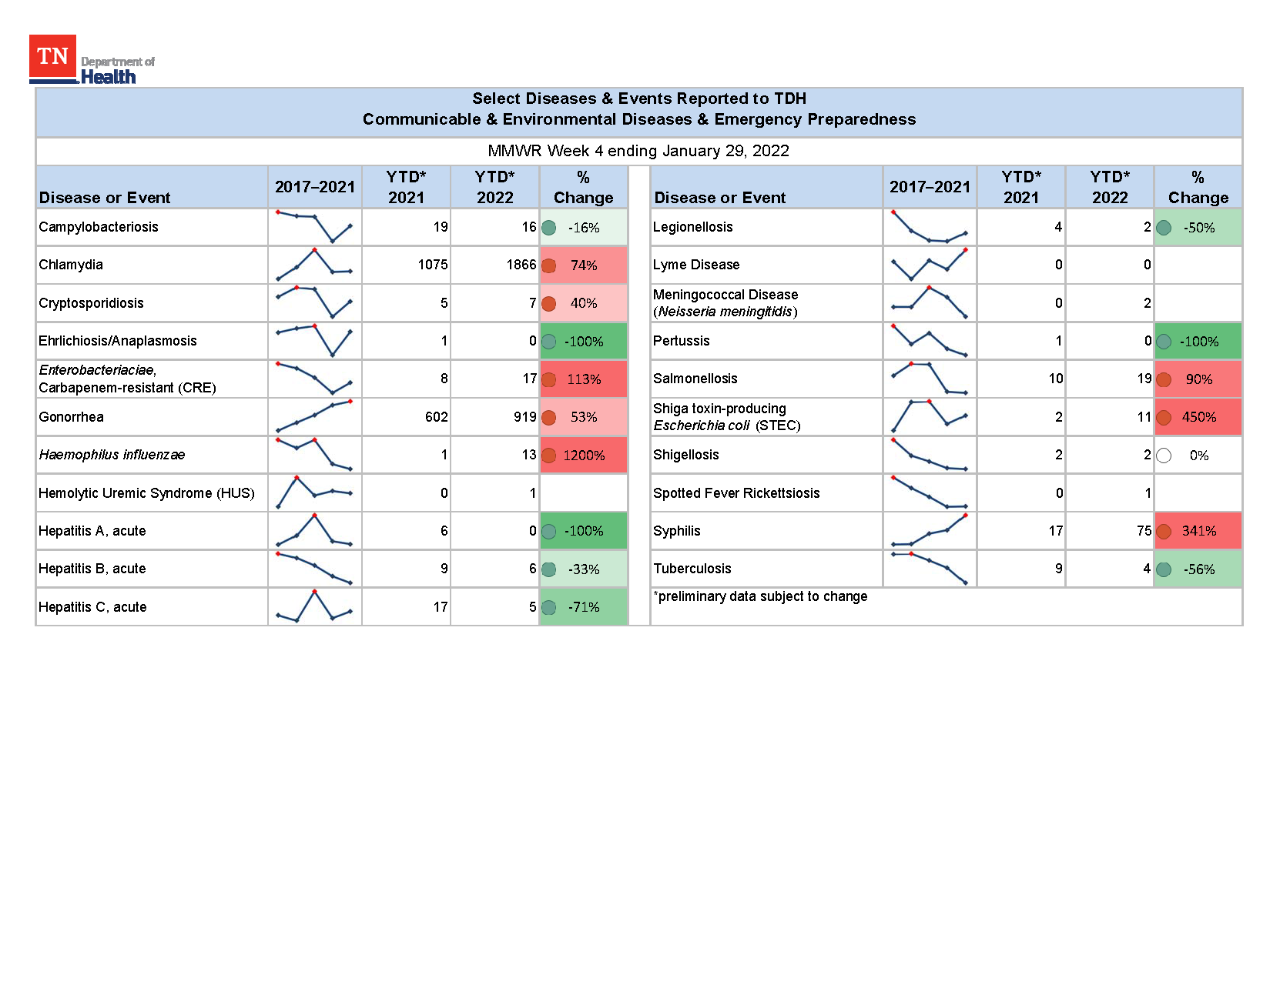
Task: Select the 'Shiga toxin-producing Escherichia coli (STEC)' label
Action: tap(727, 417)
